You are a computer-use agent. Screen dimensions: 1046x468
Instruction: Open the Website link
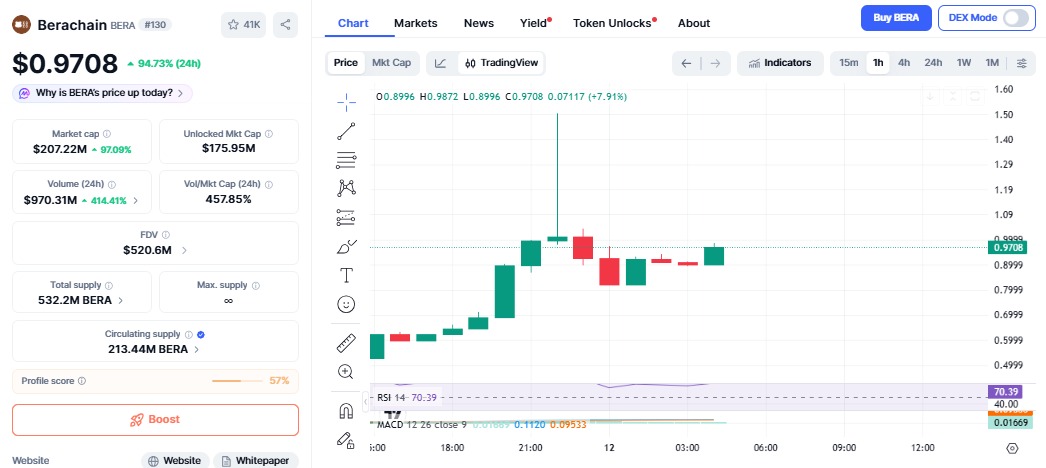coord(175,461)
